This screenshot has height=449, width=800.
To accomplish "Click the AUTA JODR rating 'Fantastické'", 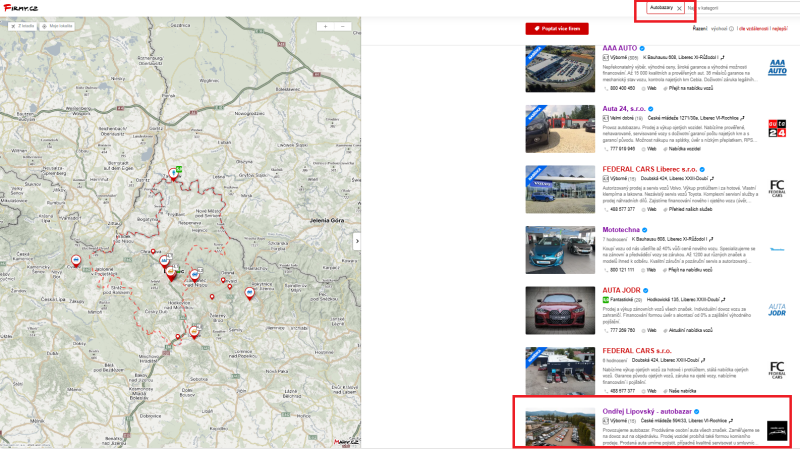I will (x=622, y=300).
